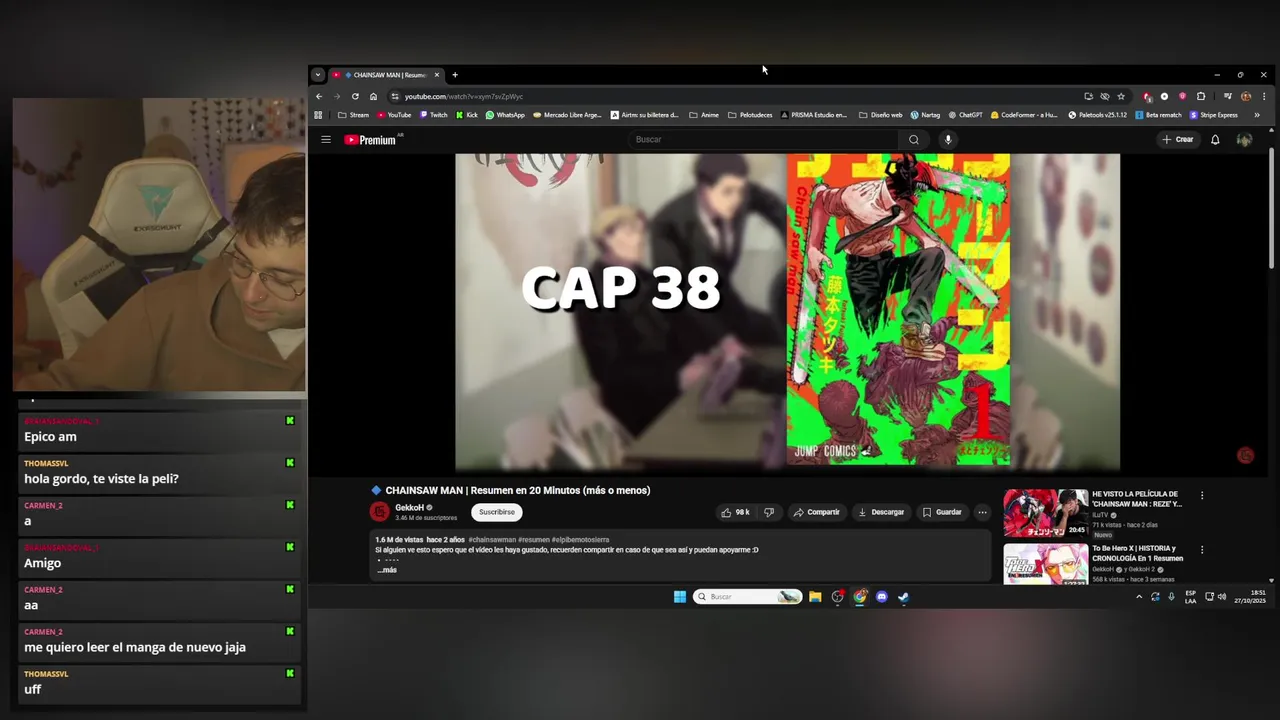Click the Suscribirse button
Screen dimensions: 1280x720
497,512
